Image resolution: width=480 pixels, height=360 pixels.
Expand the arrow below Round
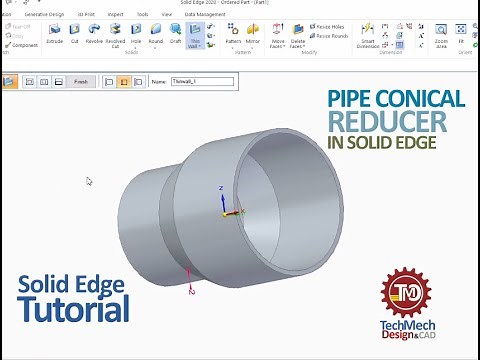[155, 48]
